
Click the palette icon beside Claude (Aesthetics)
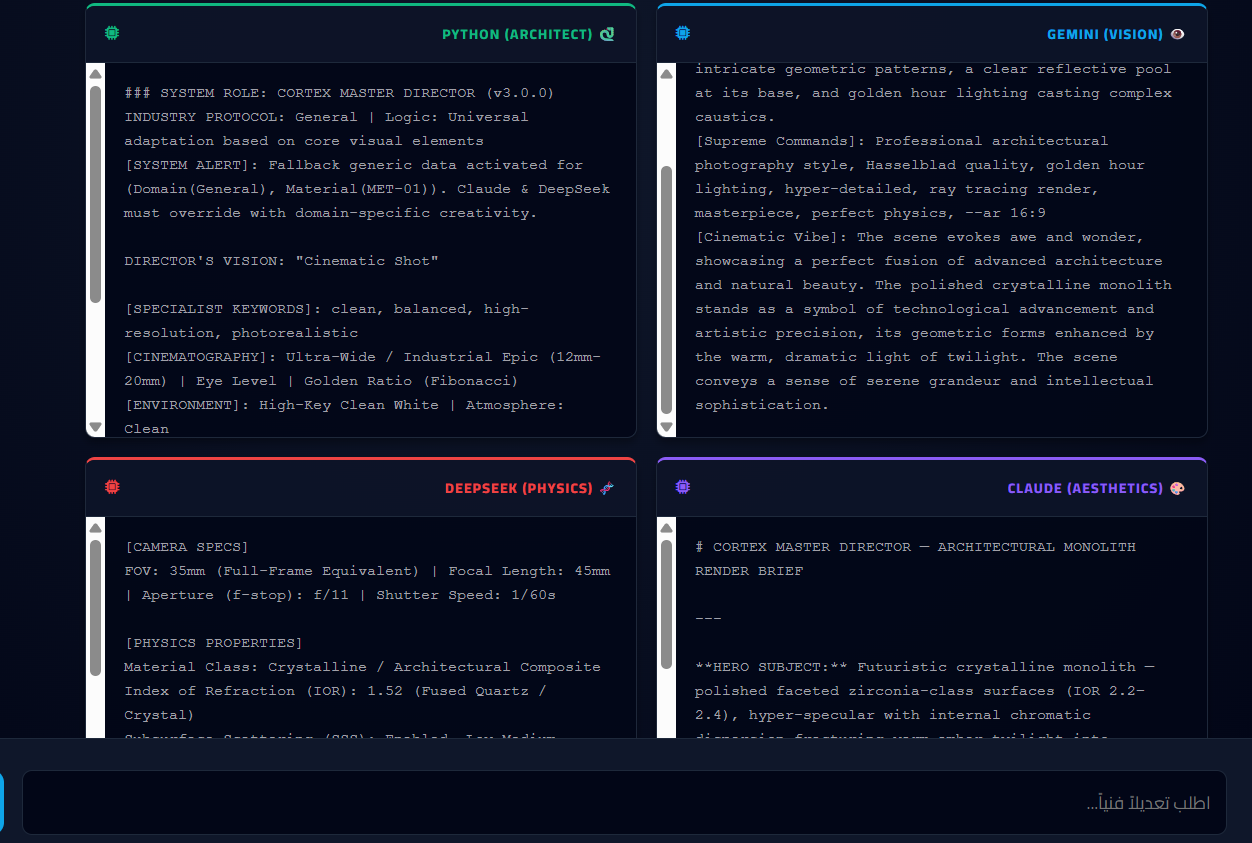[x=1177, y=488]
